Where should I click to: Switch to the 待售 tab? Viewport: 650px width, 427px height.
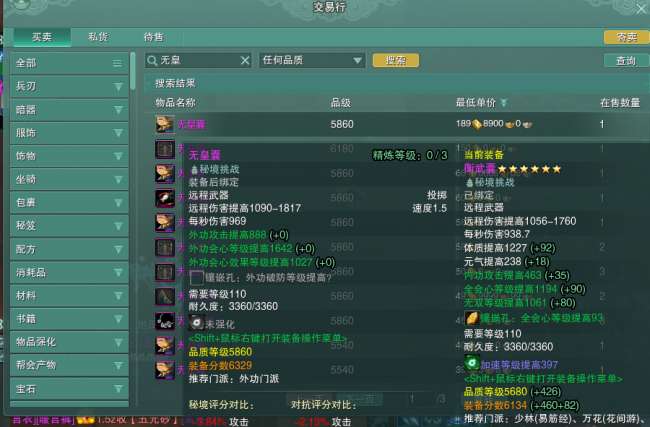pyautogui.click(x=154, y=37)
